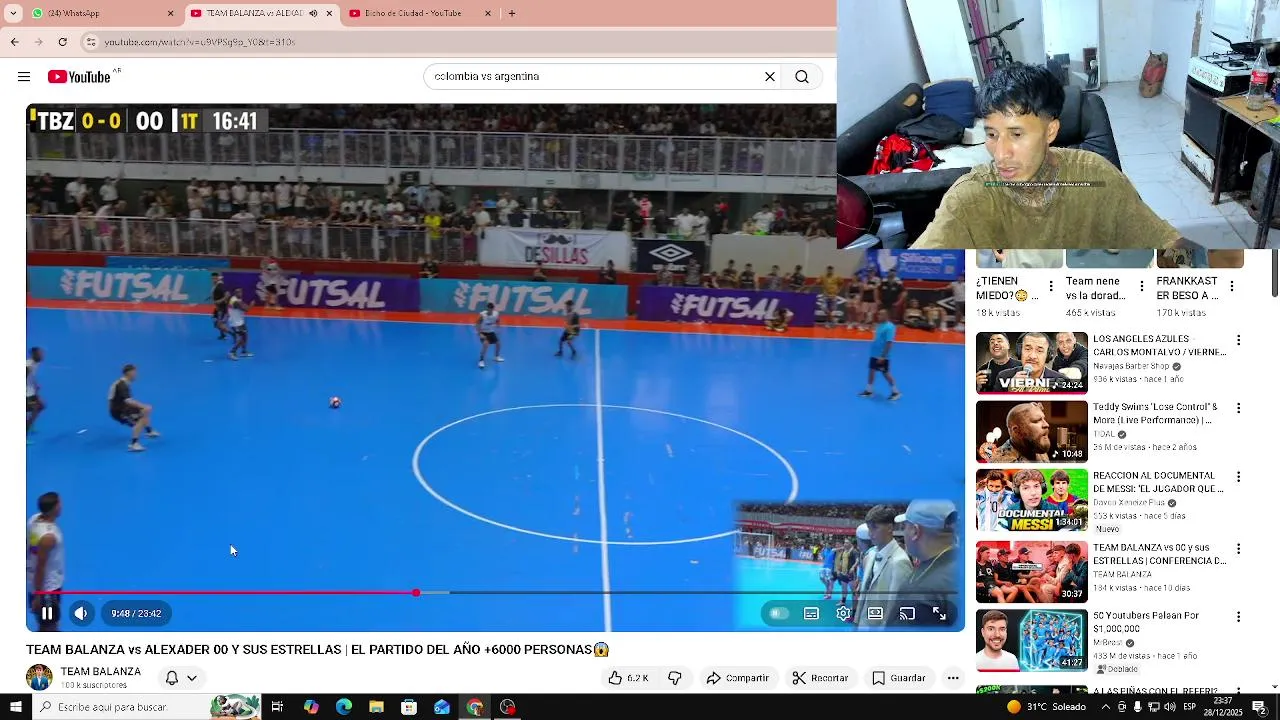This screenshot has width=1280, height=720.
Task: View site info icon in address bar
Action: click(91, 42)
